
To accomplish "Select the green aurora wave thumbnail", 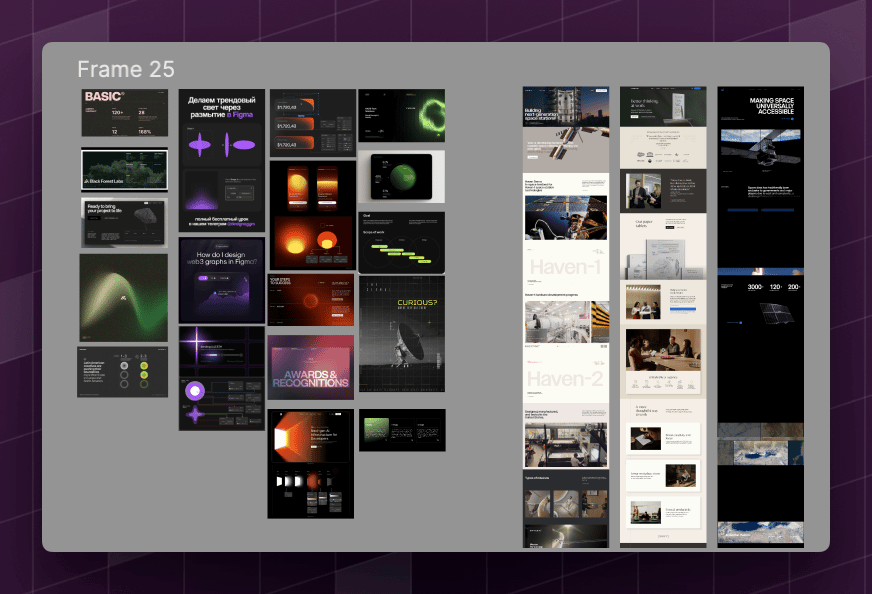I will coord(123,298).
